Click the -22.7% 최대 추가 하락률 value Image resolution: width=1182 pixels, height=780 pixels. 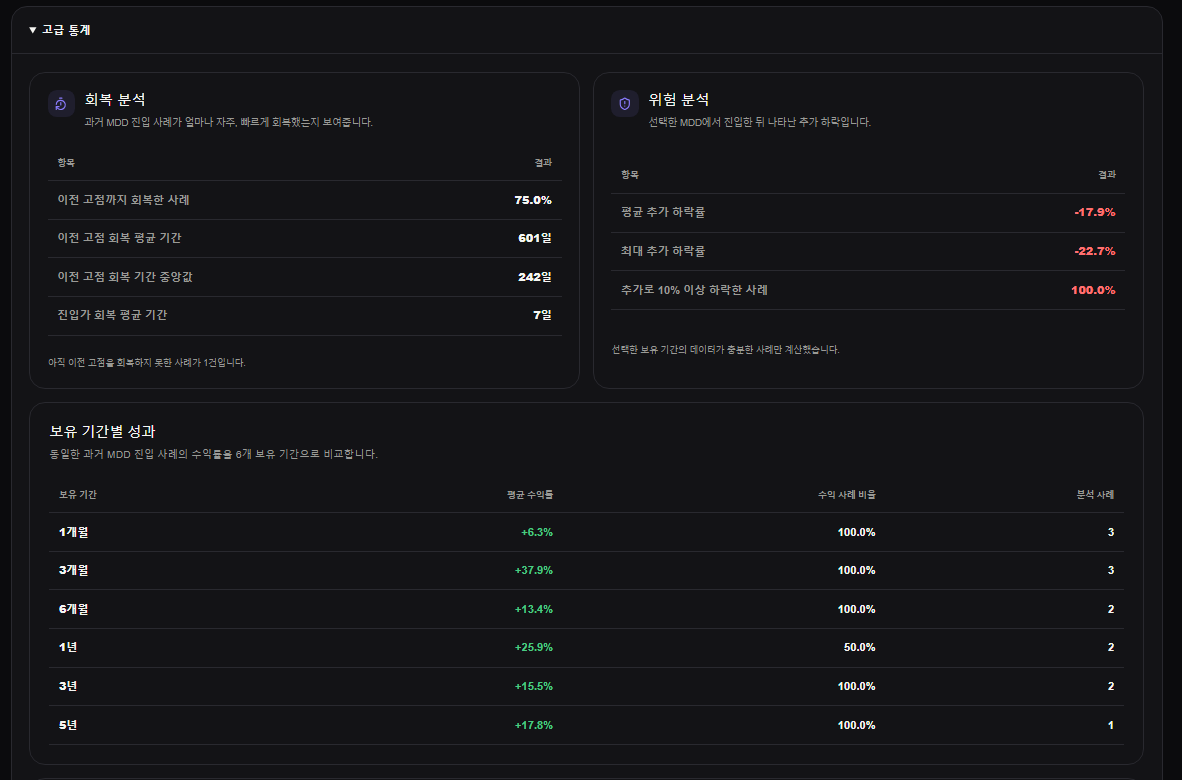[1095, 251]
